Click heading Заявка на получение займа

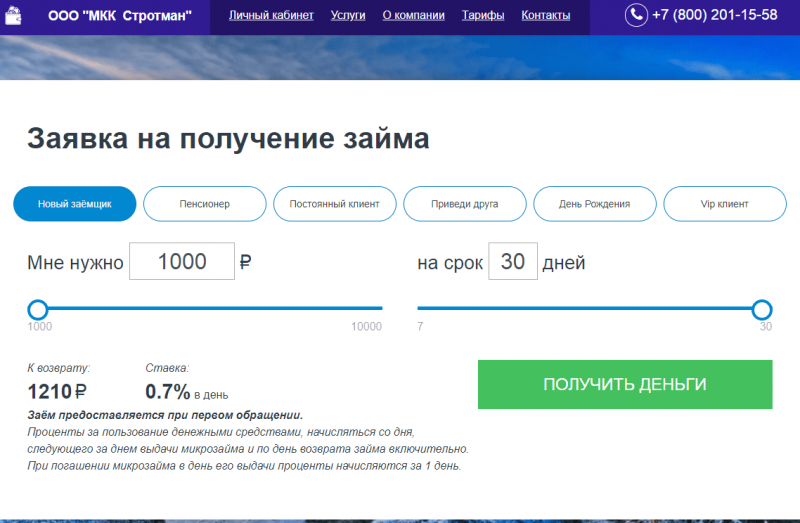[228, 138]
